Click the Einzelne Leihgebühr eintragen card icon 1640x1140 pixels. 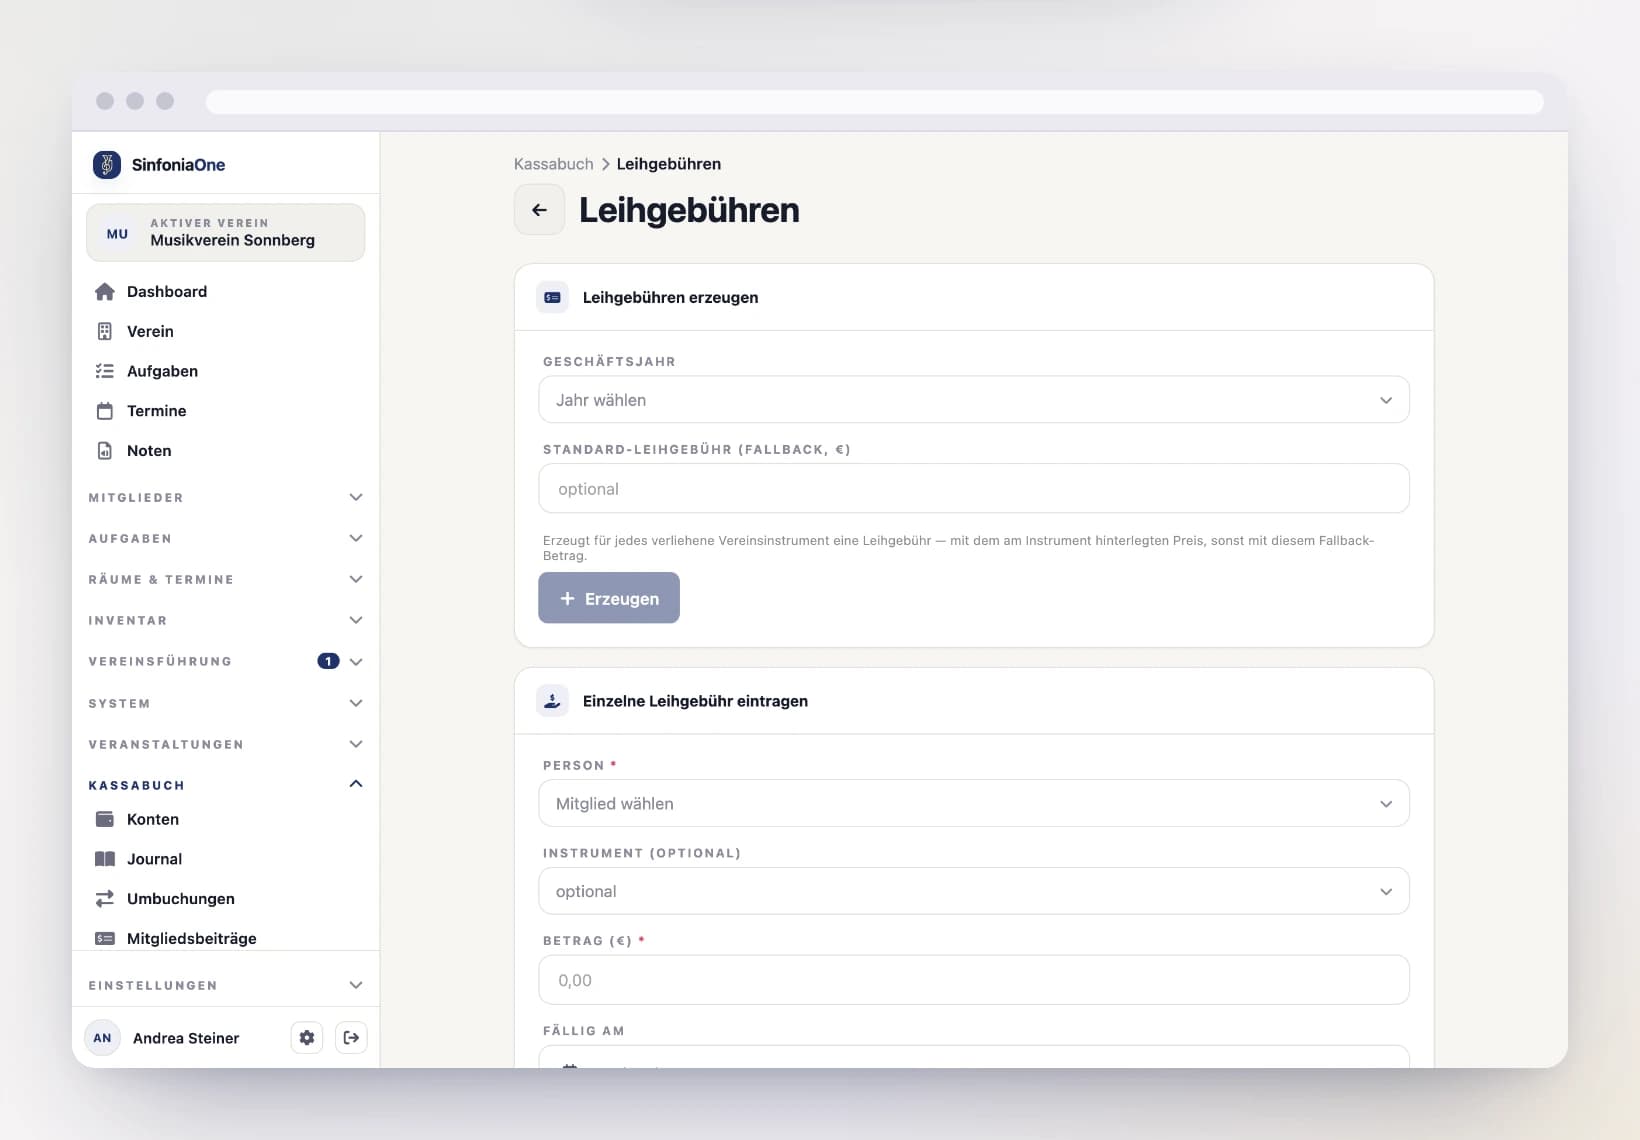[x=552, y=701]
